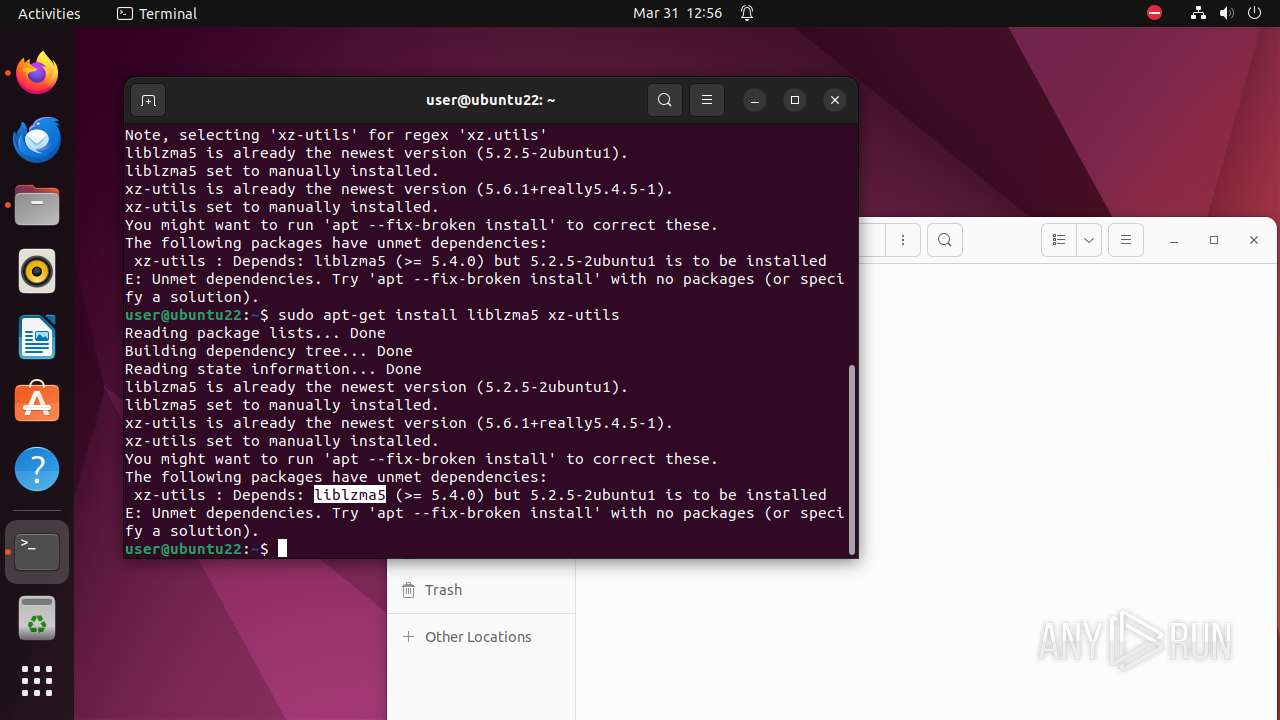Select Trash in Files sidebar
The width and height of the screenshot is (1280, 720).
pyautogui.click(x=481, y=590)
